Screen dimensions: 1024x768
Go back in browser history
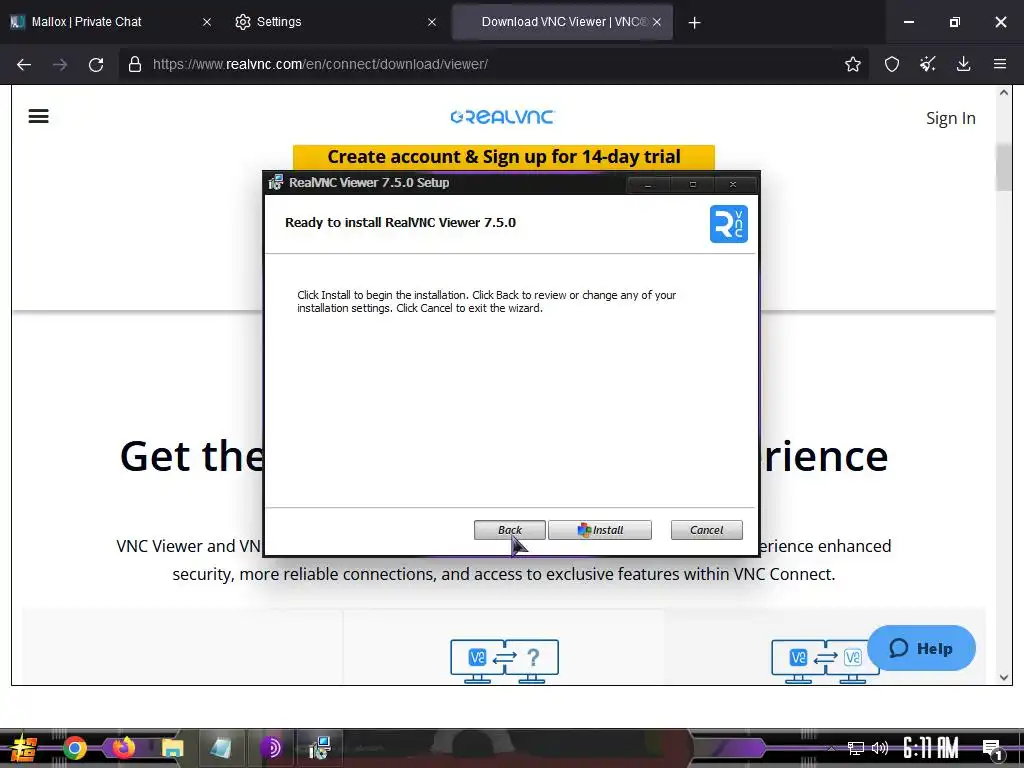(x=24, y=65)
